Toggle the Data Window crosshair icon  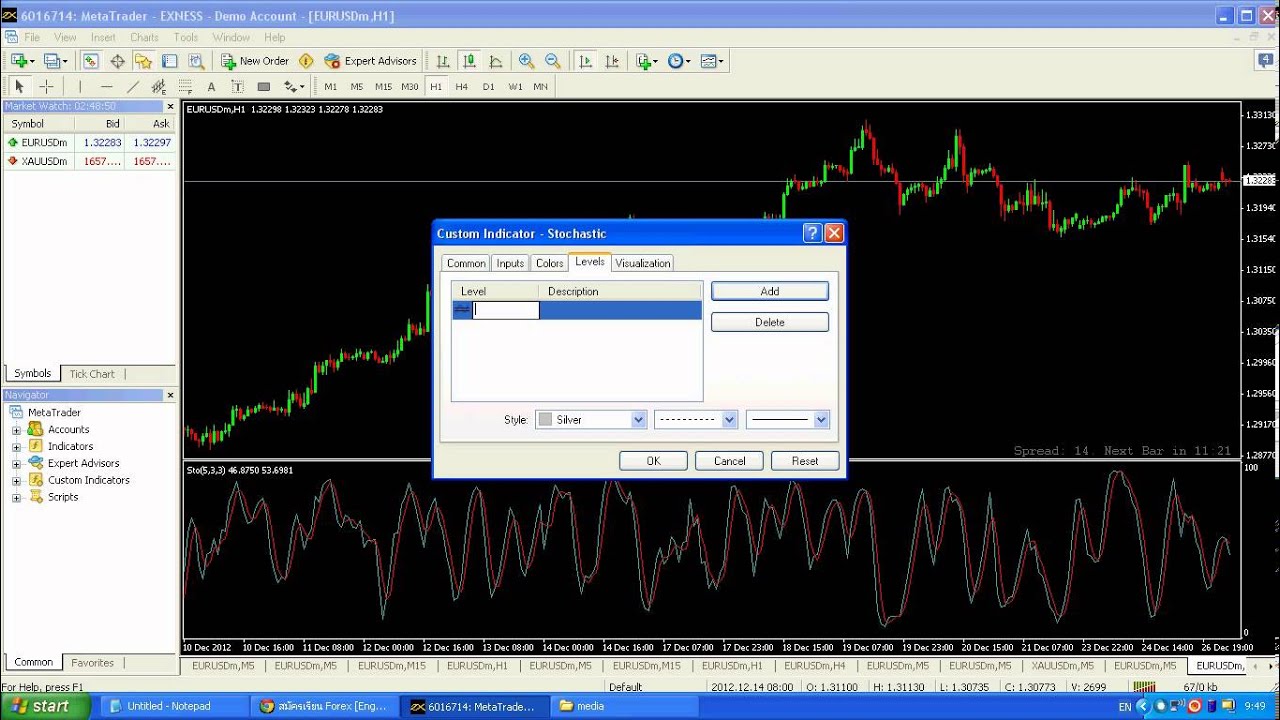[x=117, y=61]
